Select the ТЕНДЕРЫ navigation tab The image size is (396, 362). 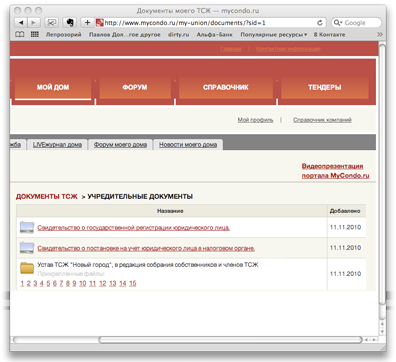(325, 87)
